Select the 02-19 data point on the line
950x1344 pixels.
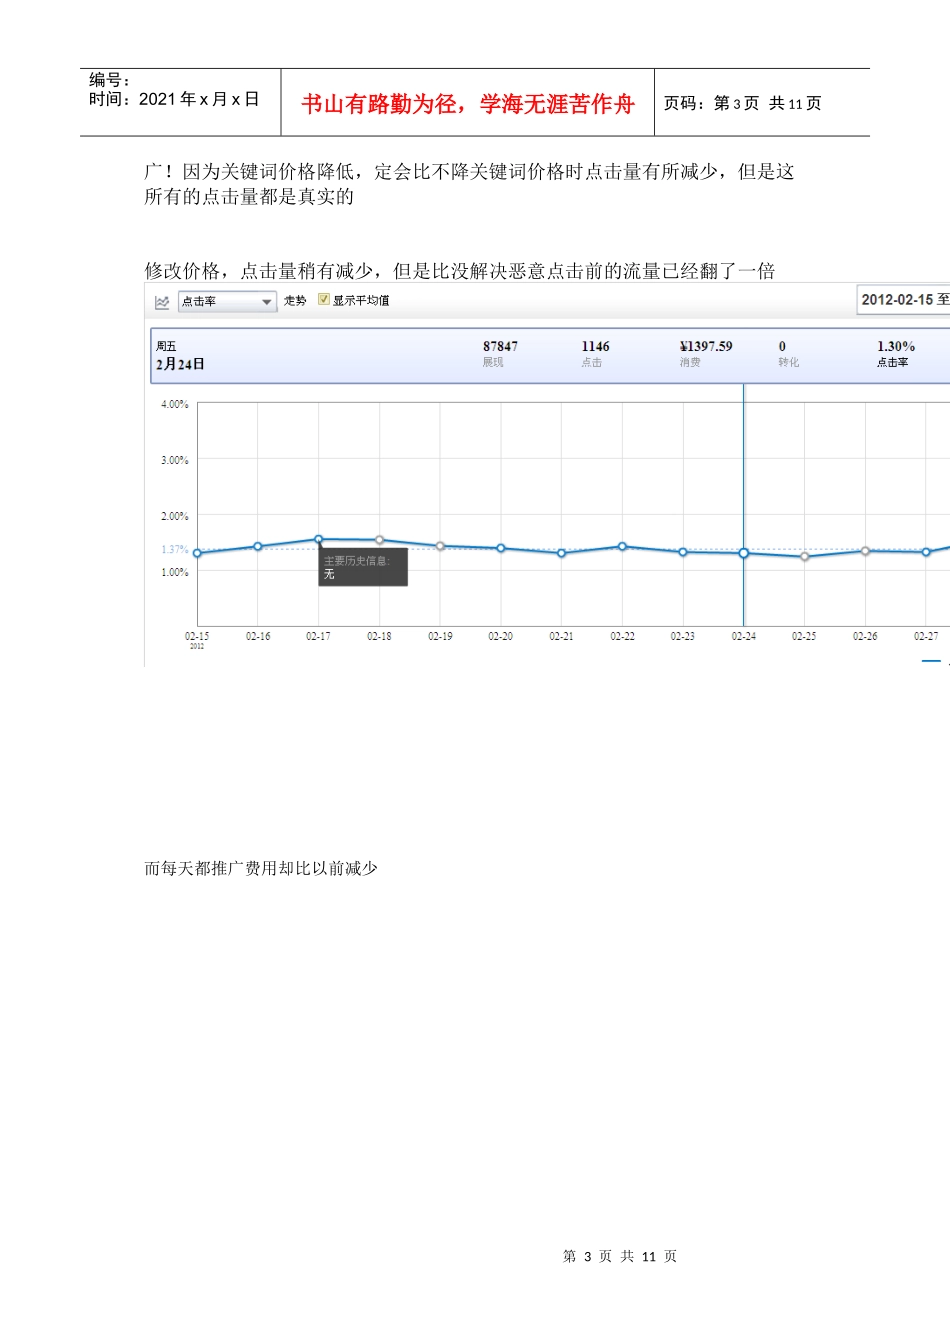440,546
